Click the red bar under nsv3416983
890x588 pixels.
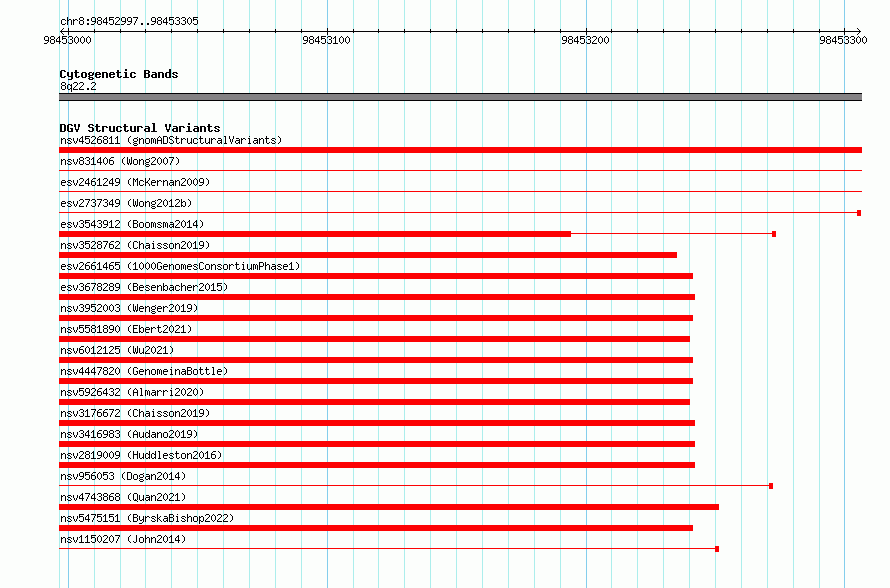[377, 444]
